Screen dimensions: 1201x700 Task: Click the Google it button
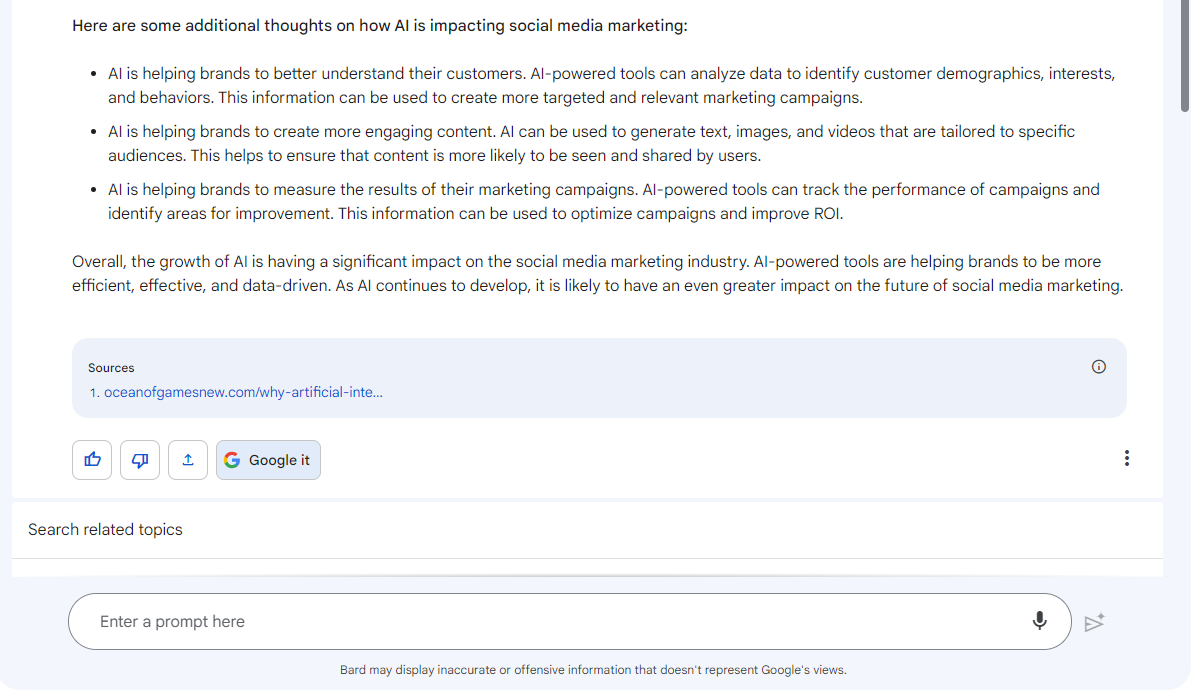coord(268,460)
